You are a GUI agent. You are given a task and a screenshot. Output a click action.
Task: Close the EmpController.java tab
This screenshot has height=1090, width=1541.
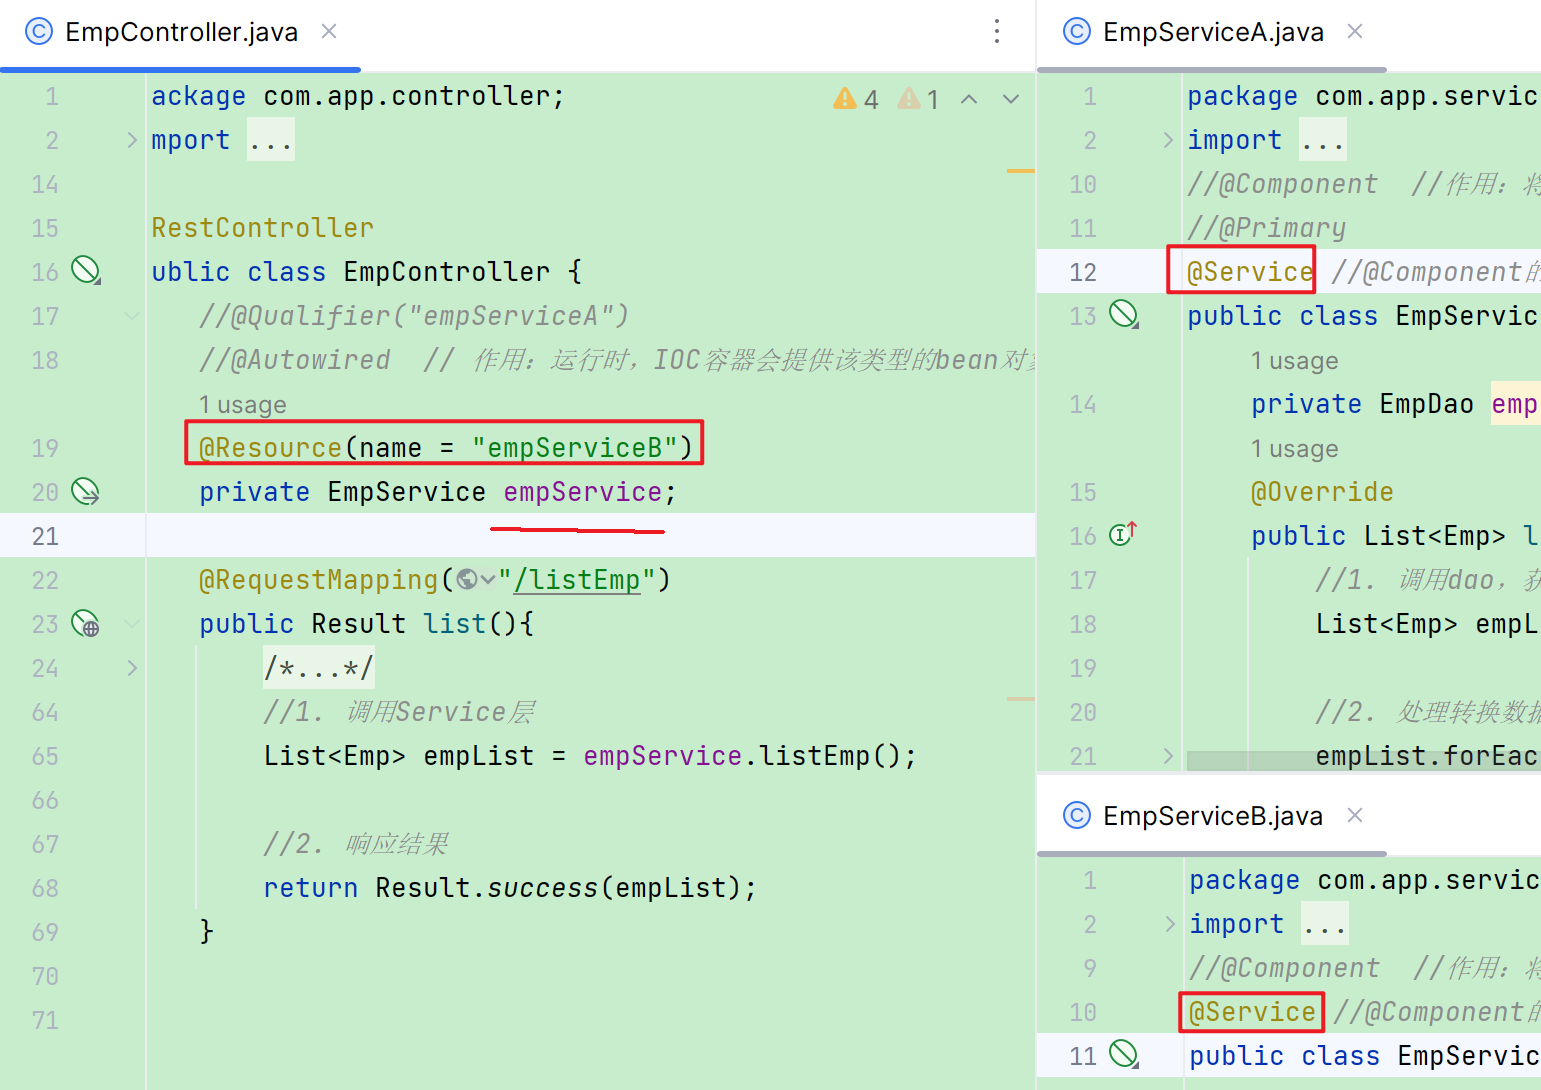coord(329,32)
